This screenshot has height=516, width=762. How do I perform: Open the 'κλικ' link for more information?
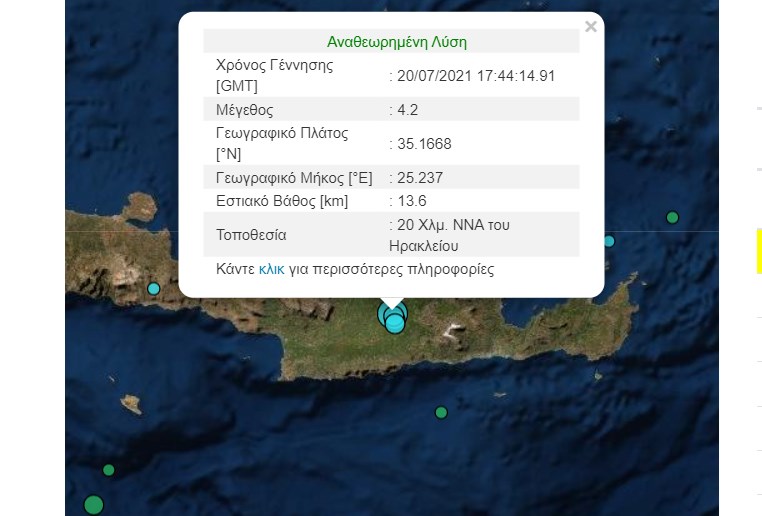coord(271,270)
